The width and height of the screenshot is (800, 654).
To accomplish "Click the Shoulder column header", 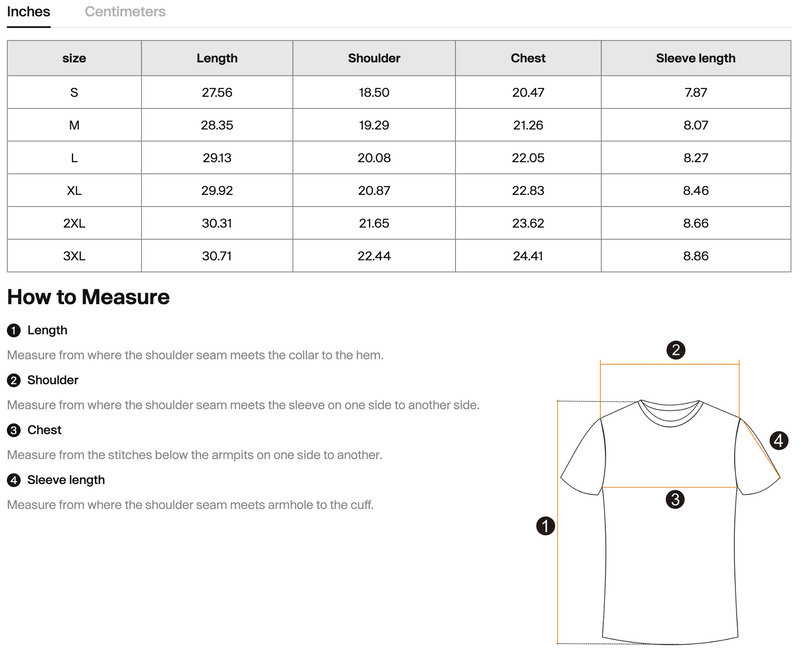I will (x=374, y=58).
